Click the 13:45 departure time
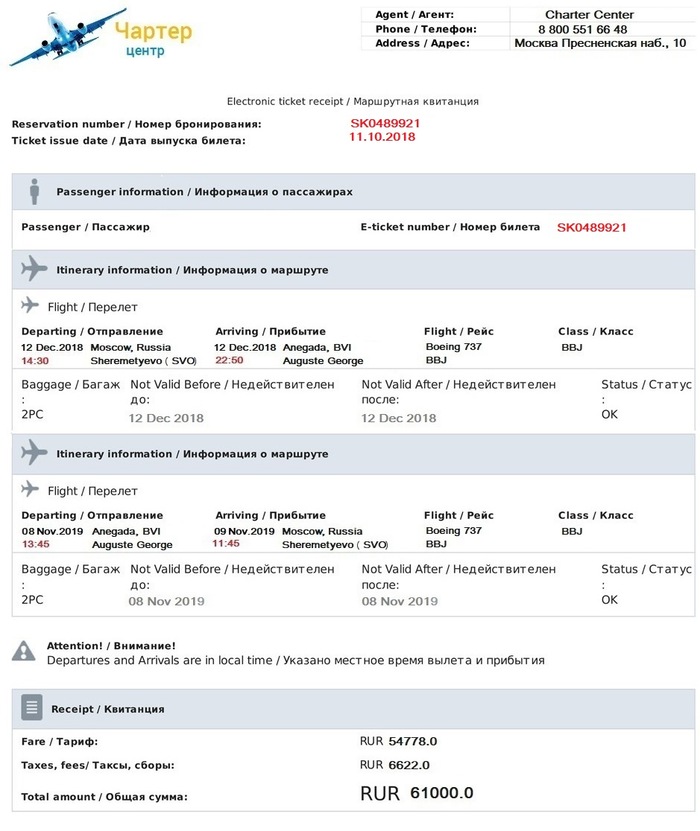The width and height of the screenshot is (700, 831). (x=35, y=545)
